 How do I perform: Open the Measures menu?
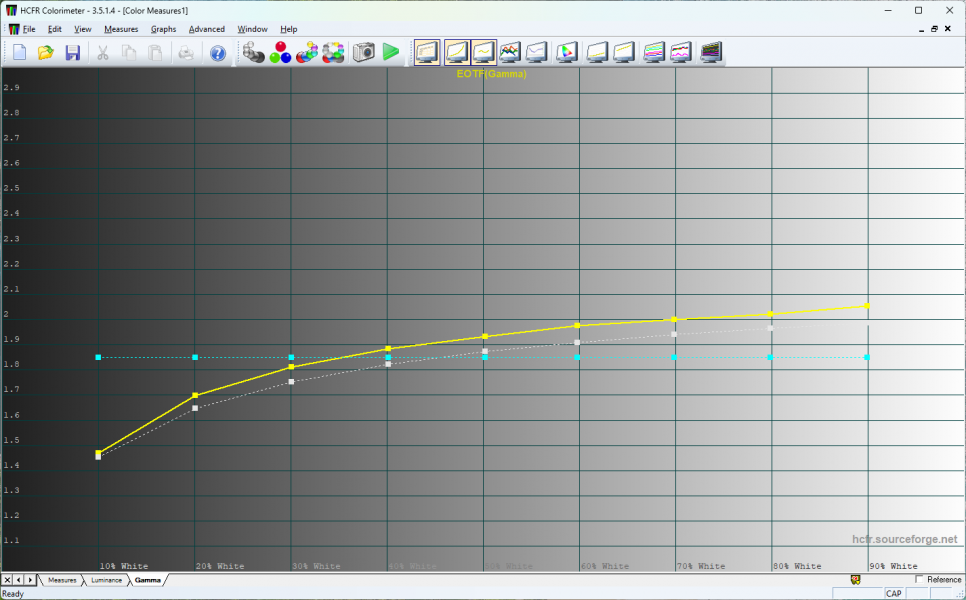(121, 29)
